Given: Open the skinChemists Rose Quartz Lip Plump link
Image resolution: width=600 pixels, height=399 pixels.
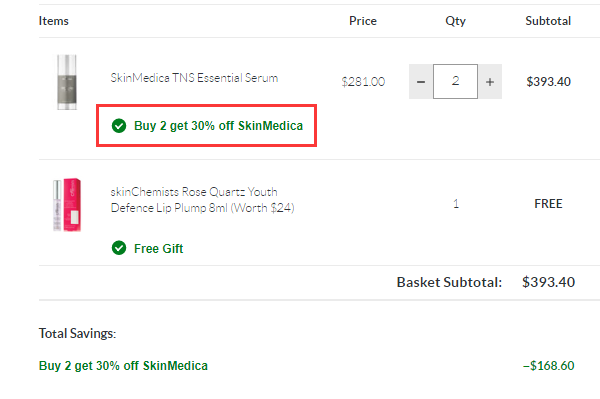Looking at the screenshot, I should pyautogui.click(x=202, y=200).
